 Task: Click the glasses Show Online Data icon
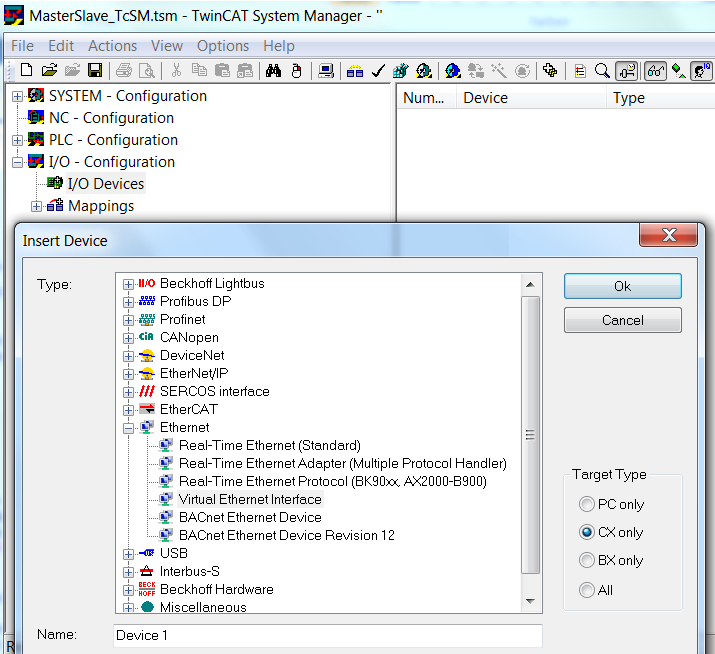[655, 71]
